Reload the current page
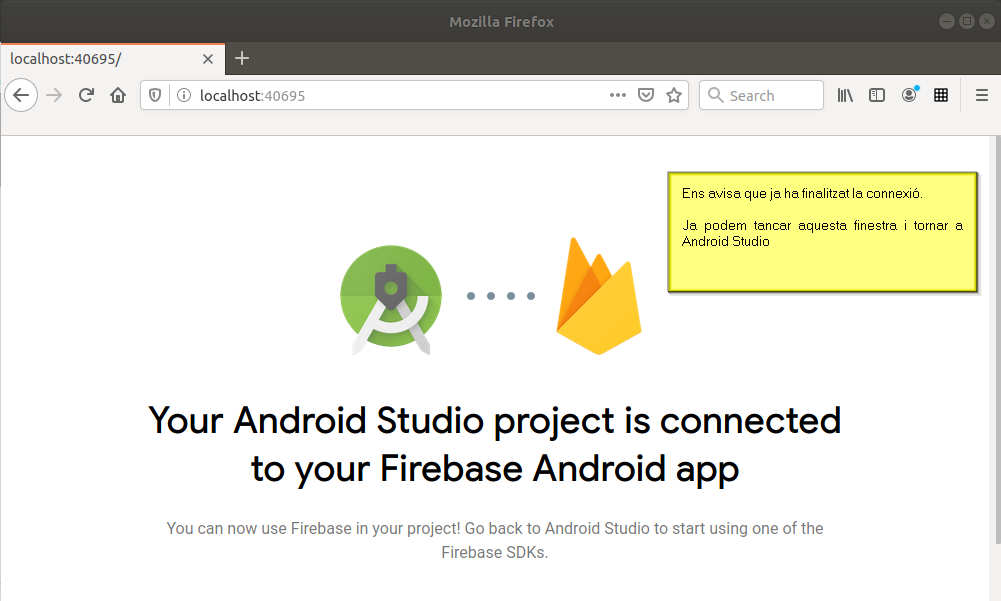The image size is (1001, 601). 86,95
